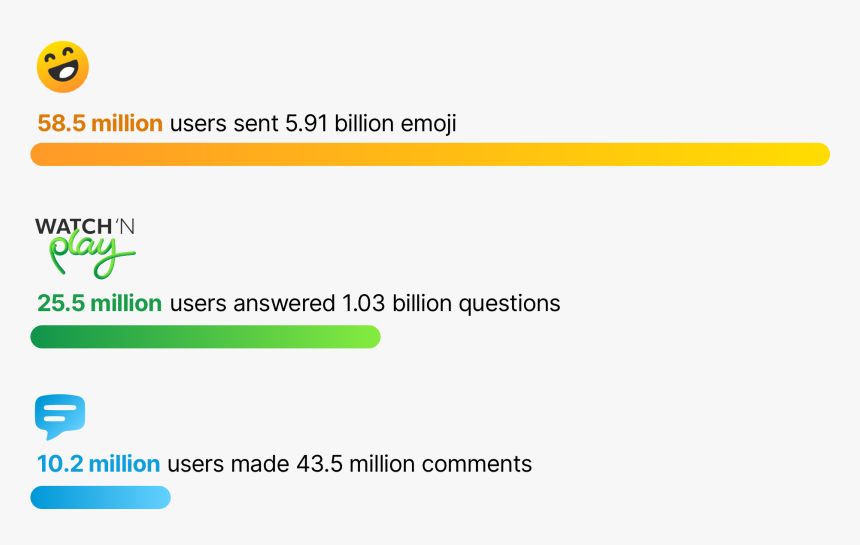Click 'users made 43.5 million comments' text
The width and height of the screenshot is (860, 545).
350,464
